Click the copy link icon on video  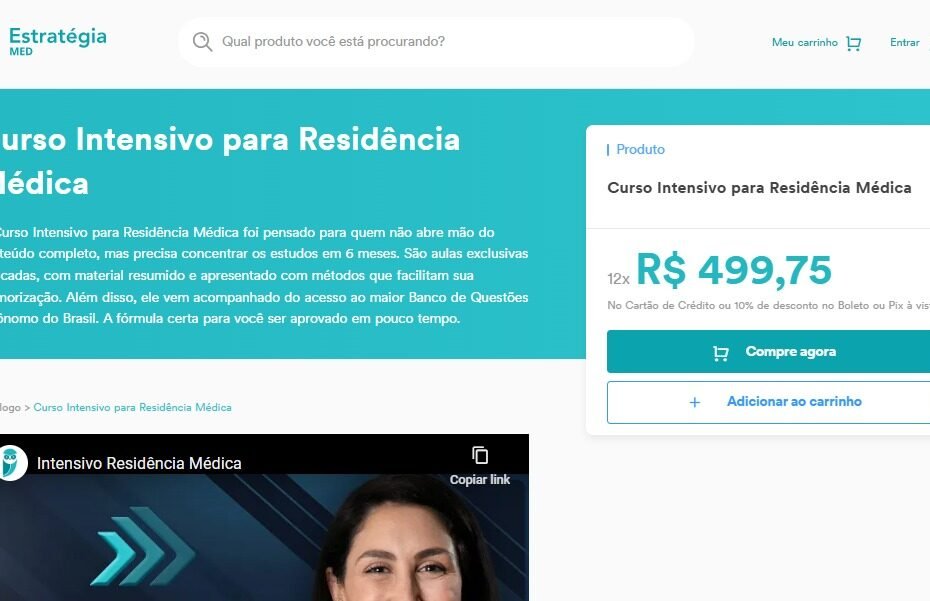click(480, 455)
